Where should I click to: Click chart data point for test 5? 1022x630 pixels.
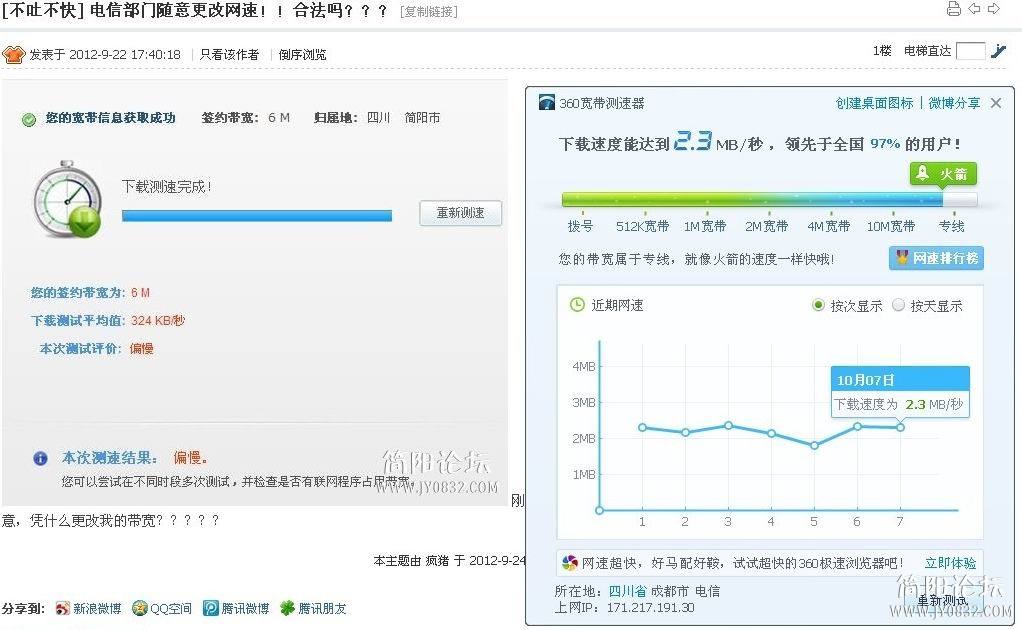coord(814,446)
